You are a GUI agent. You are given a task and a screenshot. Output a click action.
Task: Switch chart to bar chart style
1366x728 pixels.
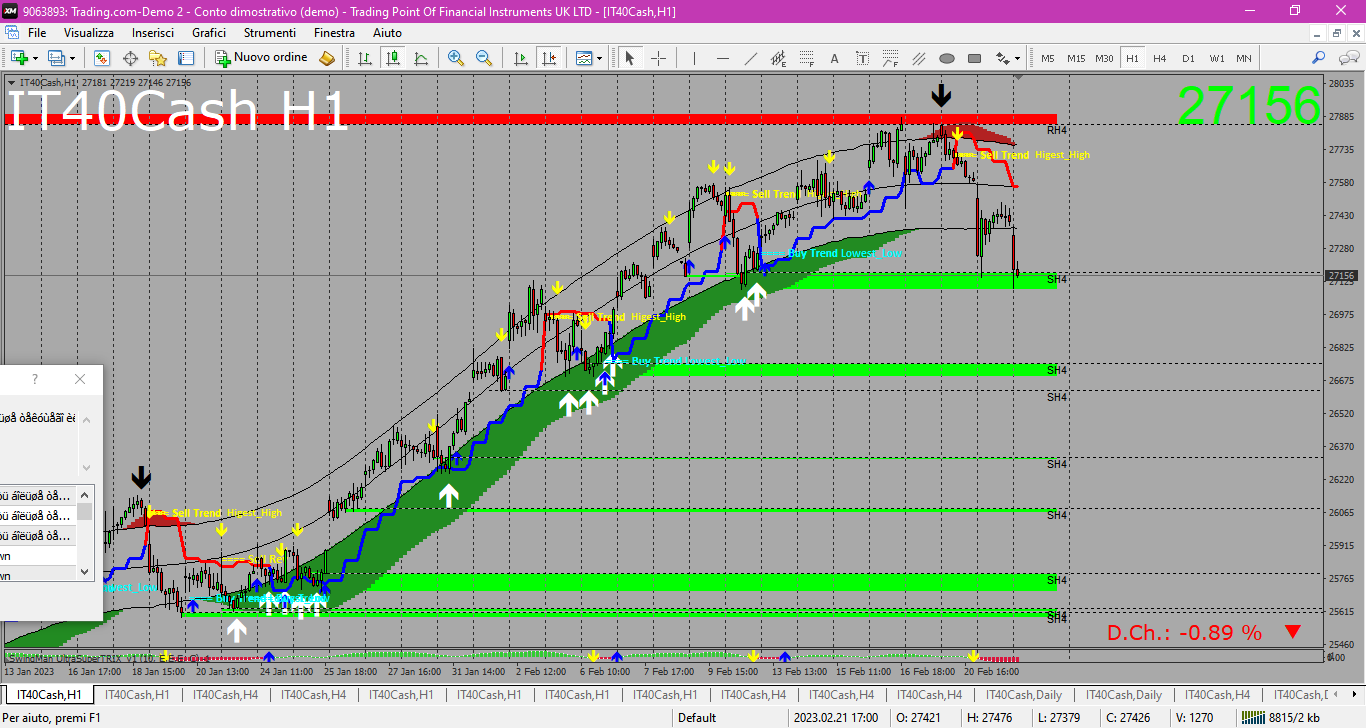point(366,58)
